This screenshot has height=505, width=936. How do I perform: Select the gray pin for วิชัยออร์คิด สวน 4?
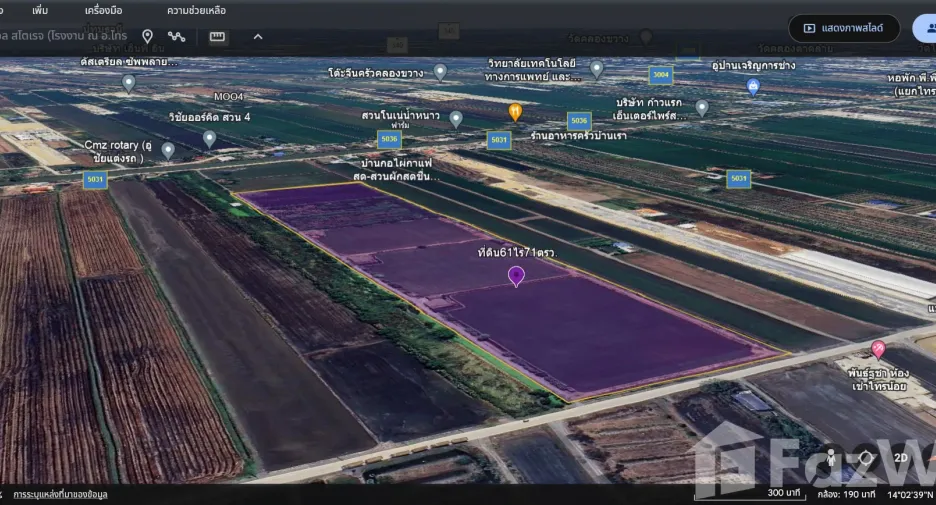click(x=209, y=138)
